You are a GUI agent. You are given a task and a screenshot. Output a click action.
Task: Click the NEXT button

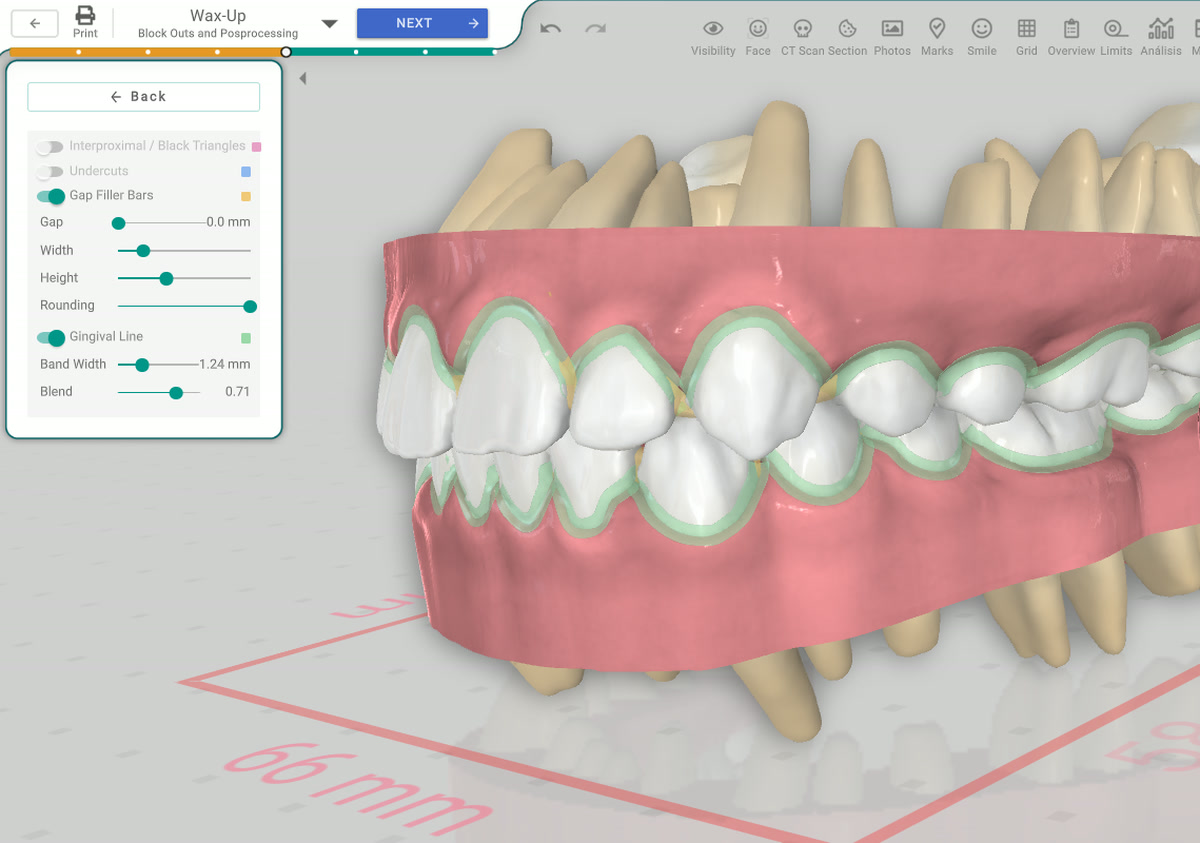point(422,23)
